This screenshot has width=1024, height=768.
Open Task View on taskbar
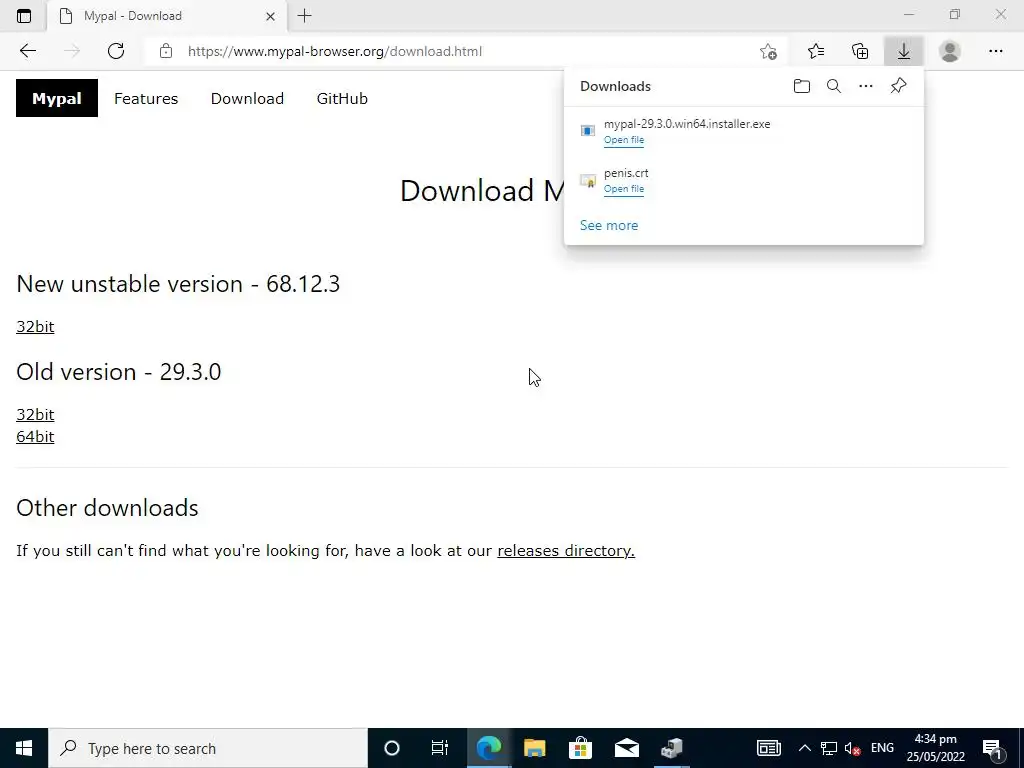click(x=440, y=748)
